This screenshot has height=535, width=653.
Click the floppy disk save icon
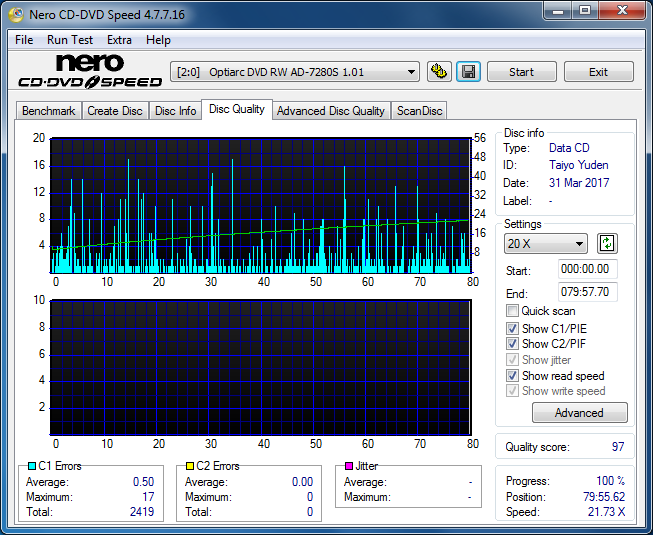click(467, 72)
